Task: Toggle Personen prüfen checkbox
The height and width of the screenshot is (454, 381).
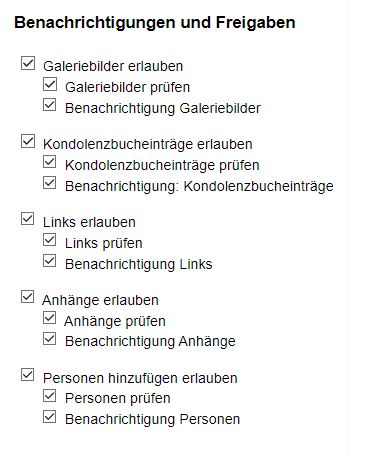Action: 50,396
